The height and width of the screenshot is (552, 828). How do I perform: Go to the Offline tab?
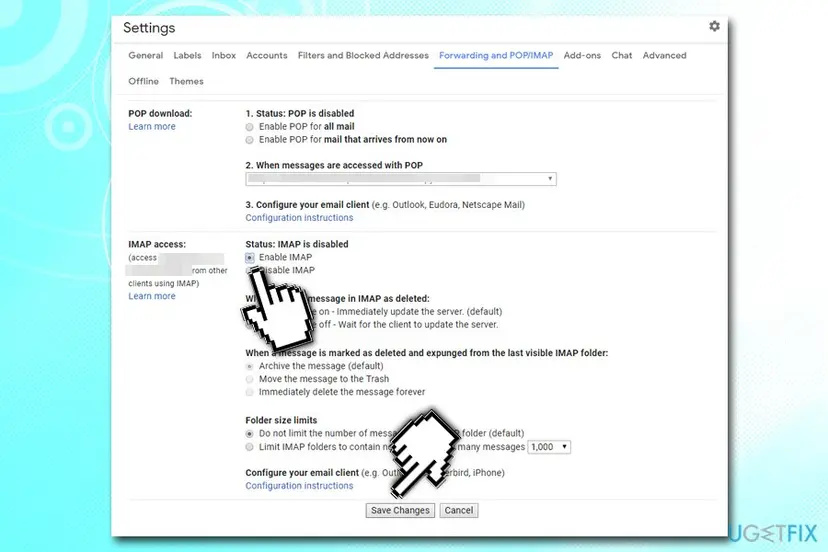click(x=143, y=81)
